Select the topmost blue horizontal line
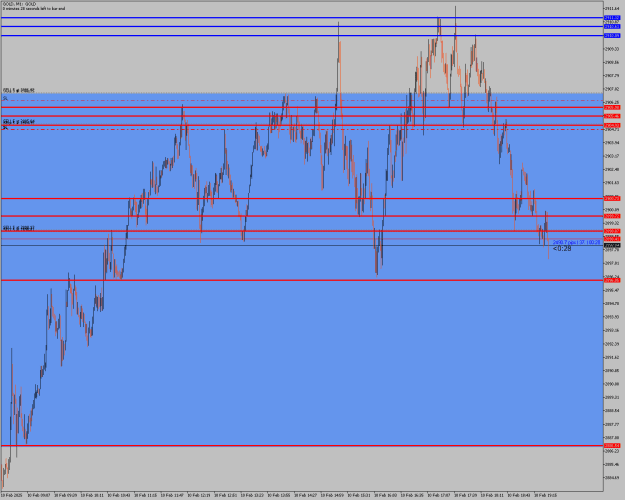The image size is (625, 500). (302, 18)
